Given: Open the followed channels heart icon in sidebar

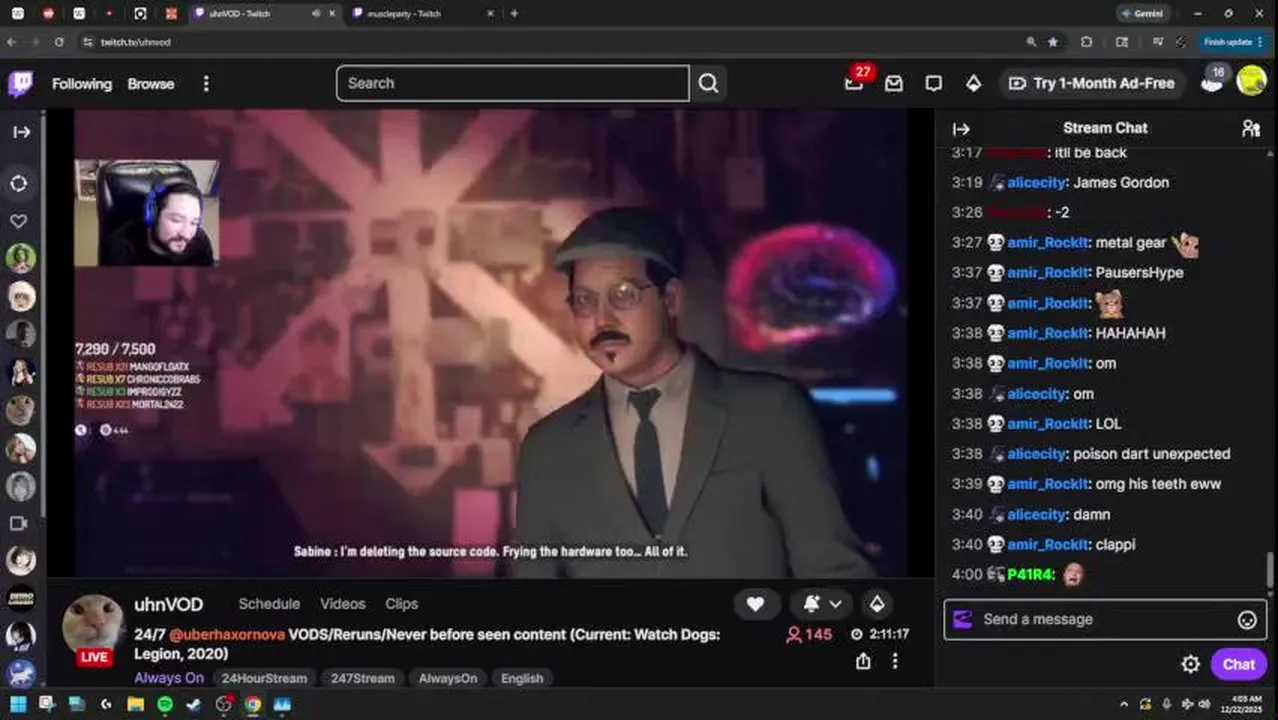Looking at the screenshot, I should [x=19, y=221].
